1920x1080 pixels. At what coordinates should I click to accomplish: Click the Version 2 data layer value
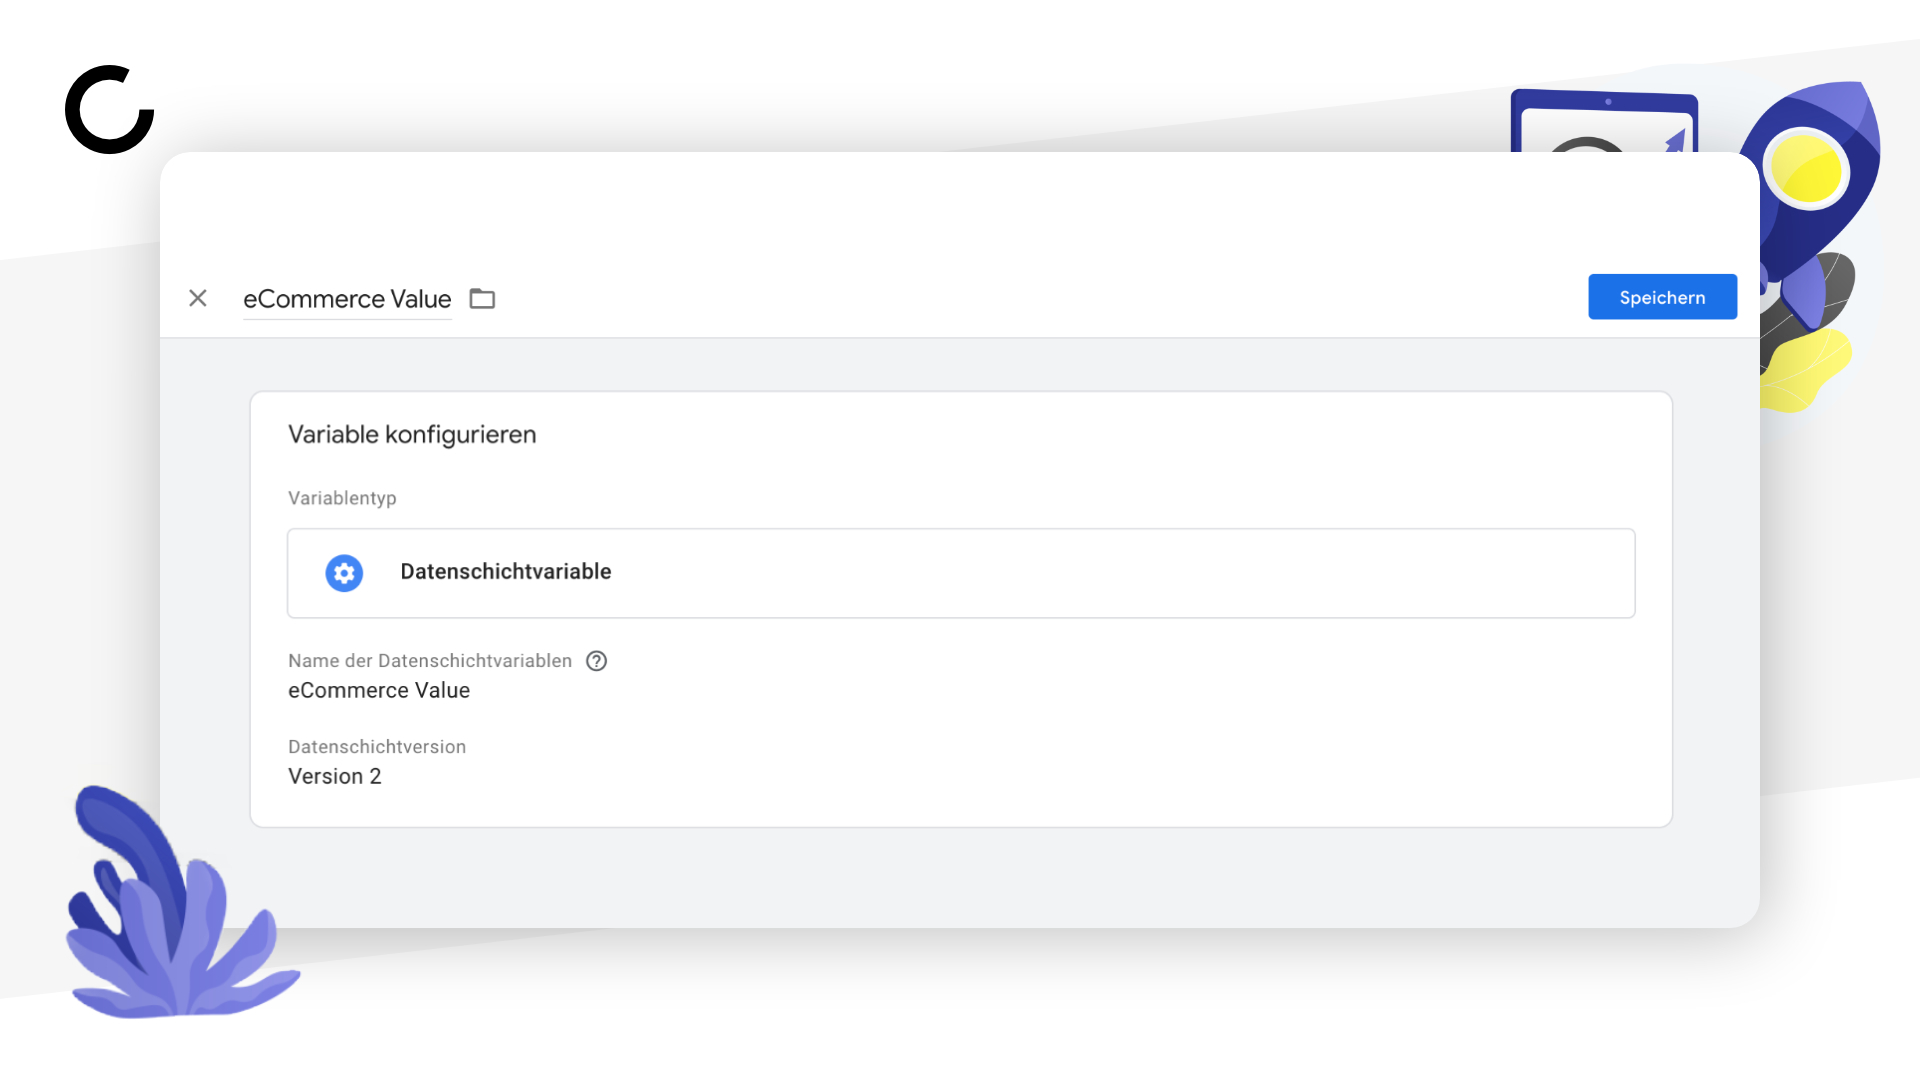coord(335,776)
